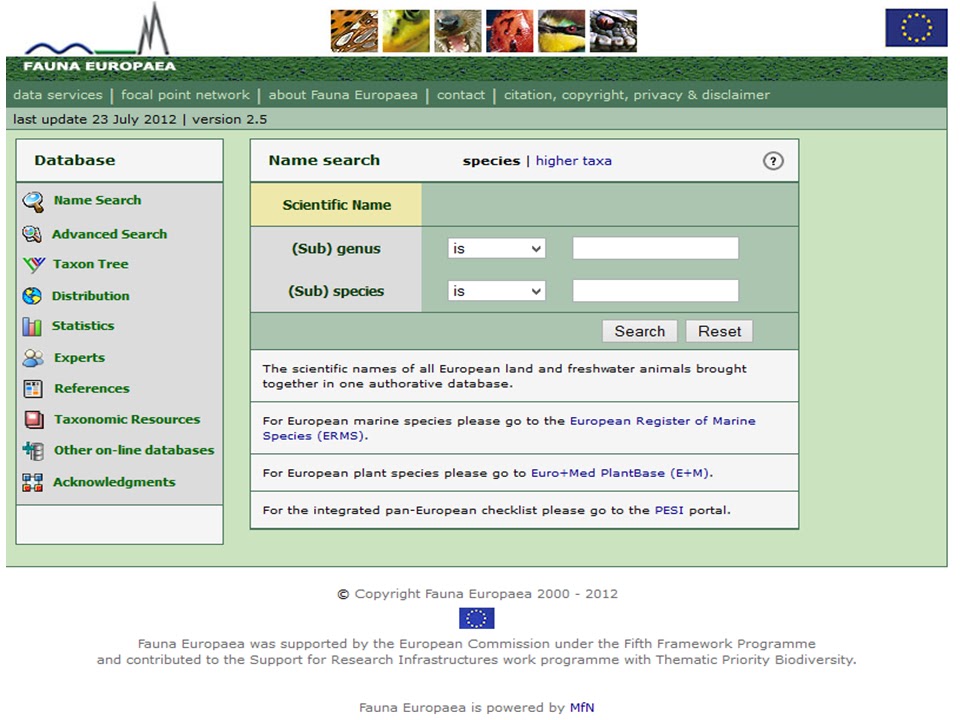The image size is (960, 720).
Task: Open the focal point network menu
Action: [185, 95]
